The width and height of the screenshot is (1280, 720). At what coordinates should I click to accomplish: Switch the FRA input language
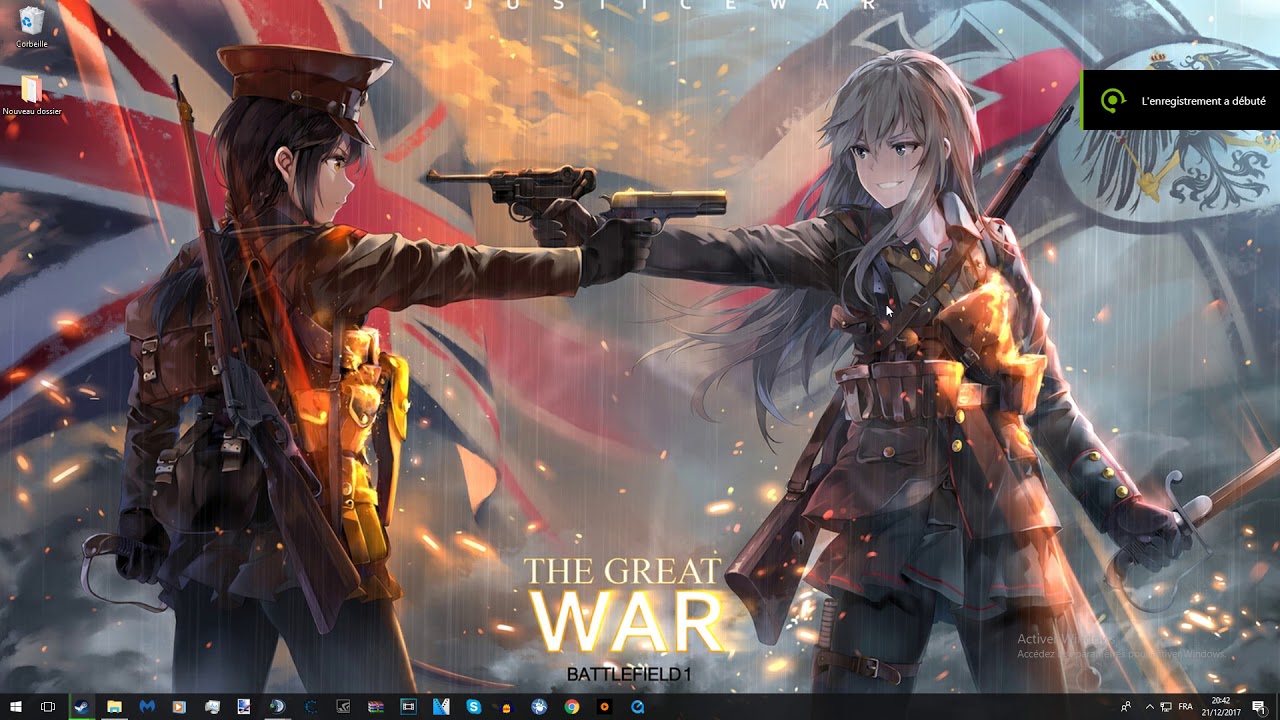pyautogui.click(x=1186, y=706)
